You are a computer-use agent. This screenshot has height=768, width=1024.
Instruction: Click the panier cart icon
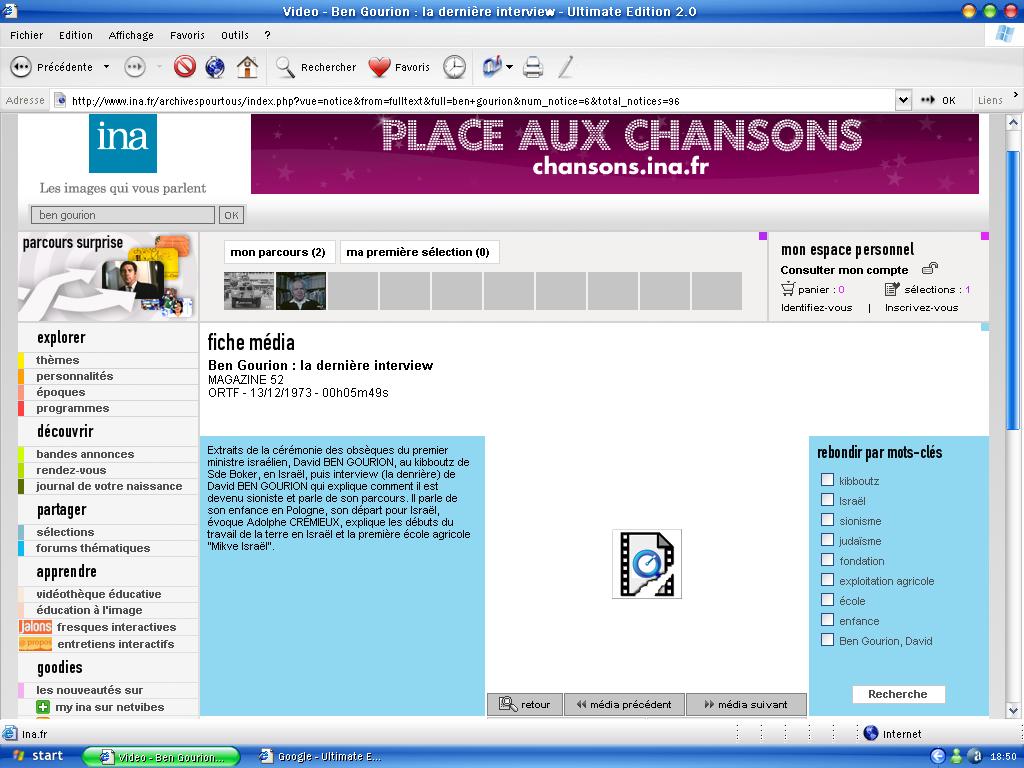tap(788, 289)
